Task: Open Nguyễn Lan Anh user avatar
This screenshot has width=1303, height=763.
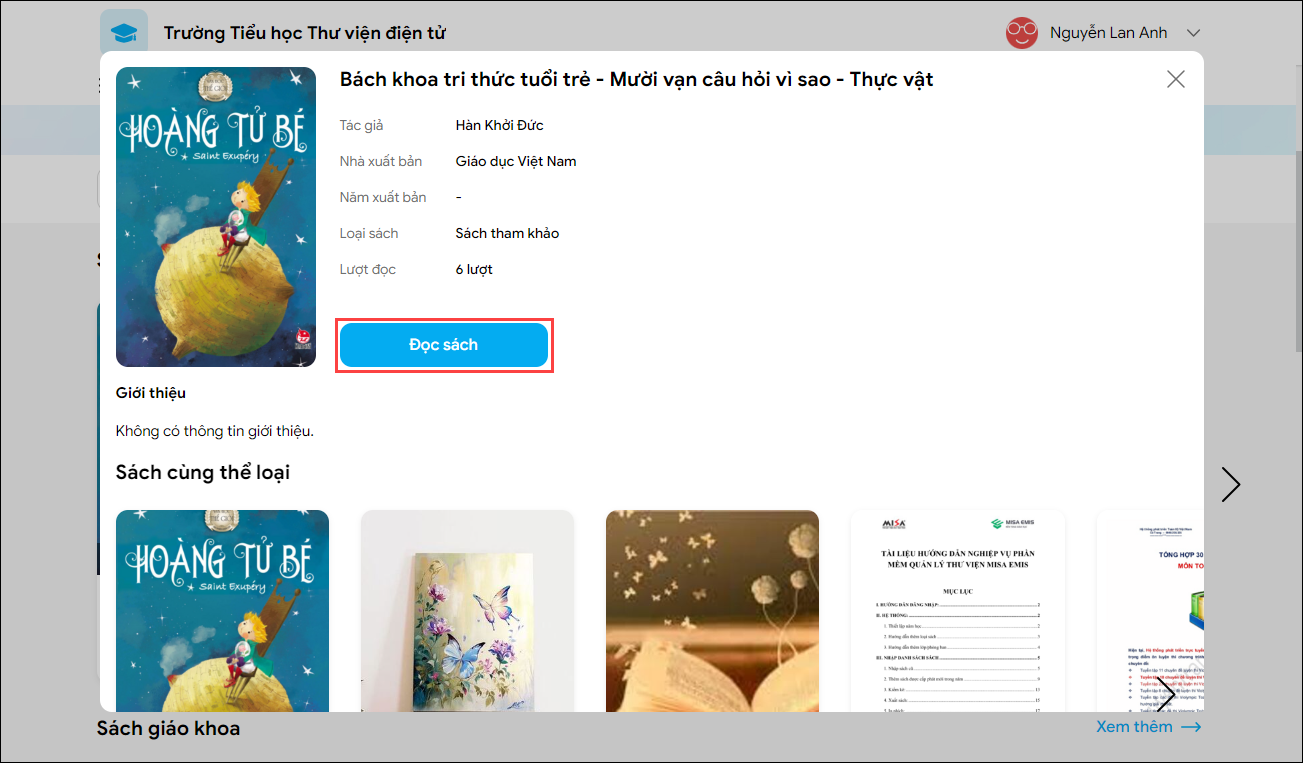Action: [x=1022, y=33]
